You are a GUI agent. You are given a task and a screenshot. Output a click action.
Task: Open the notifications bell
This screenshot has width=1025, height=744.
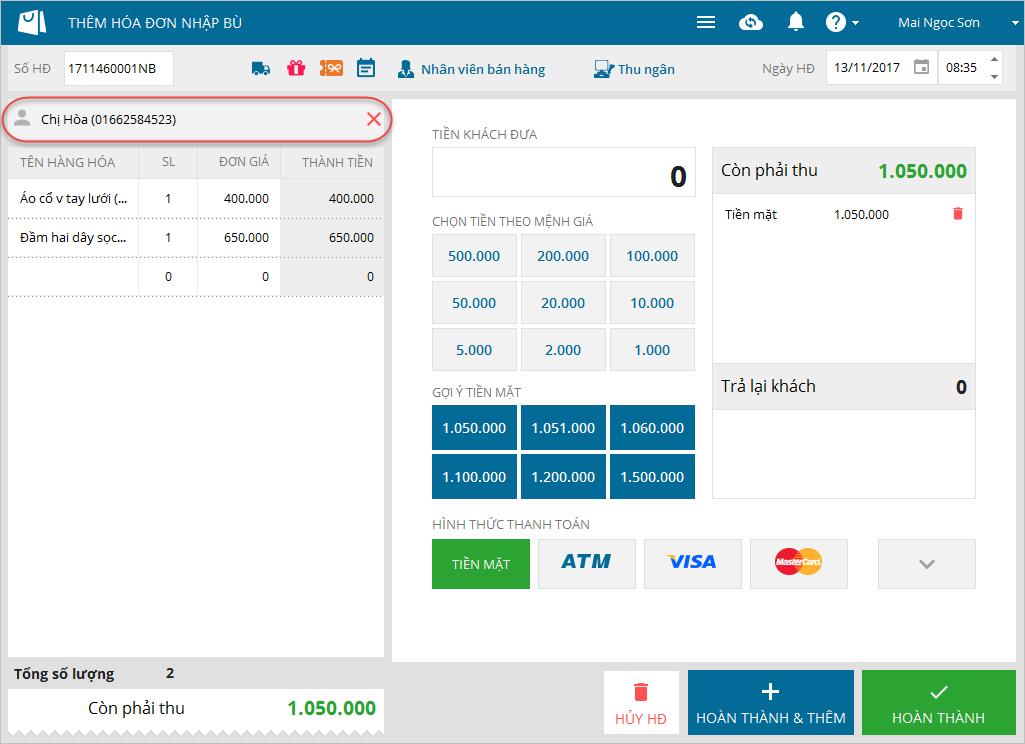(x=795, y=22)
